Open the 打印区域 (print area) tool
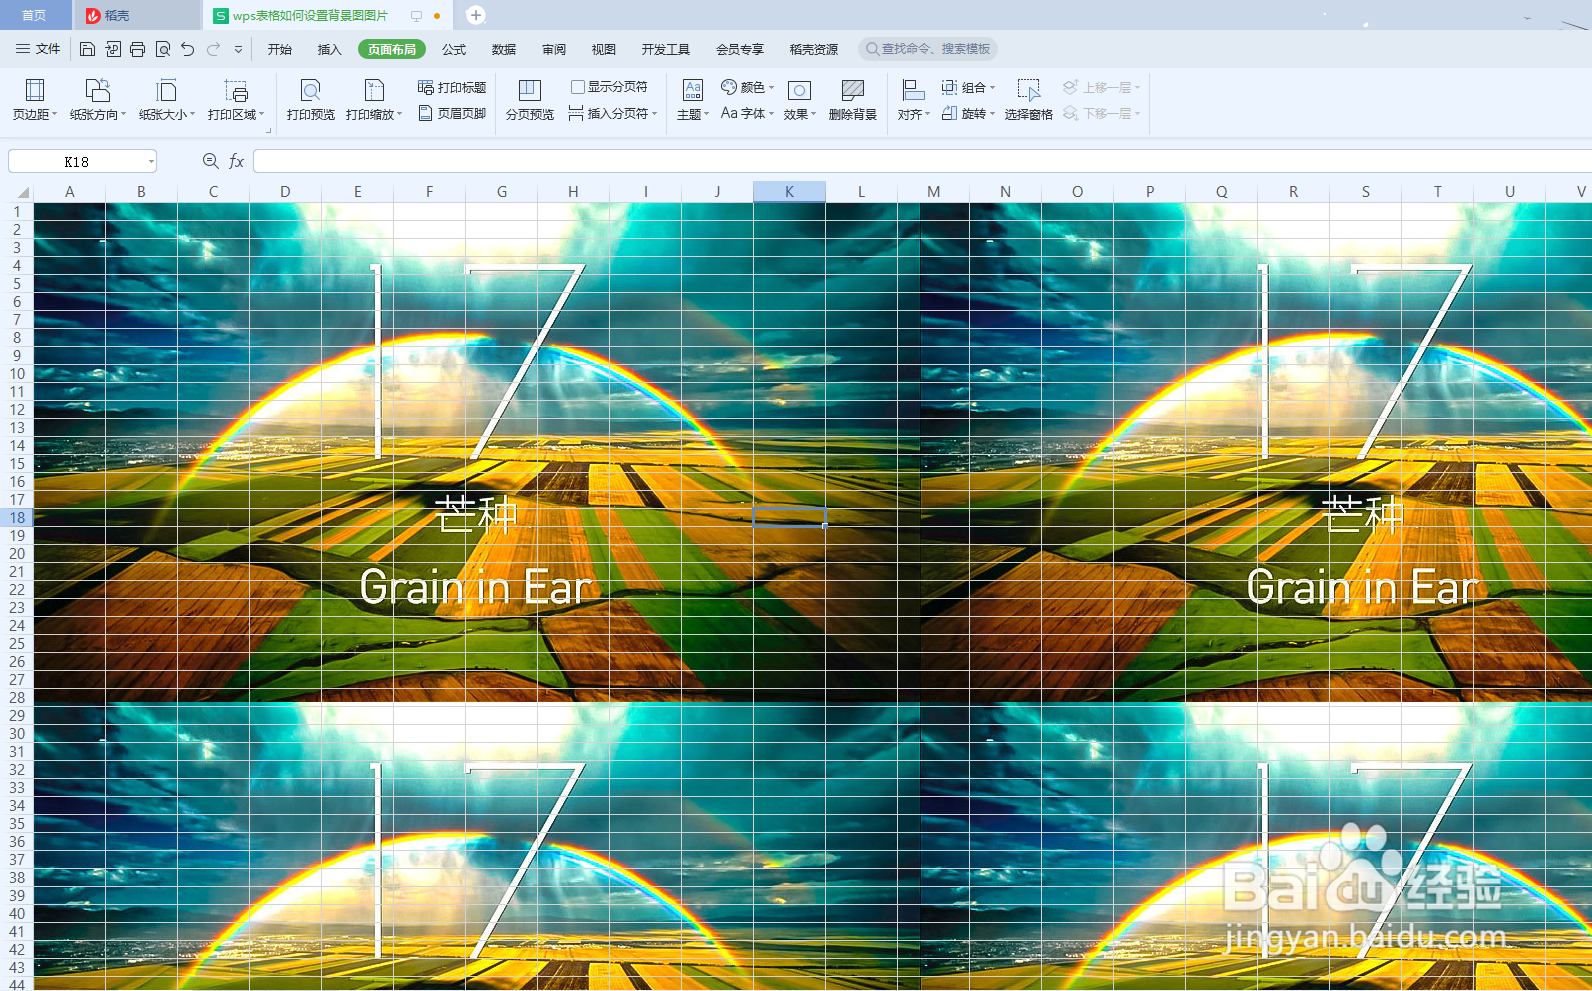The image size is (1592, 991). pyautogui.click(x=236, y=100)
